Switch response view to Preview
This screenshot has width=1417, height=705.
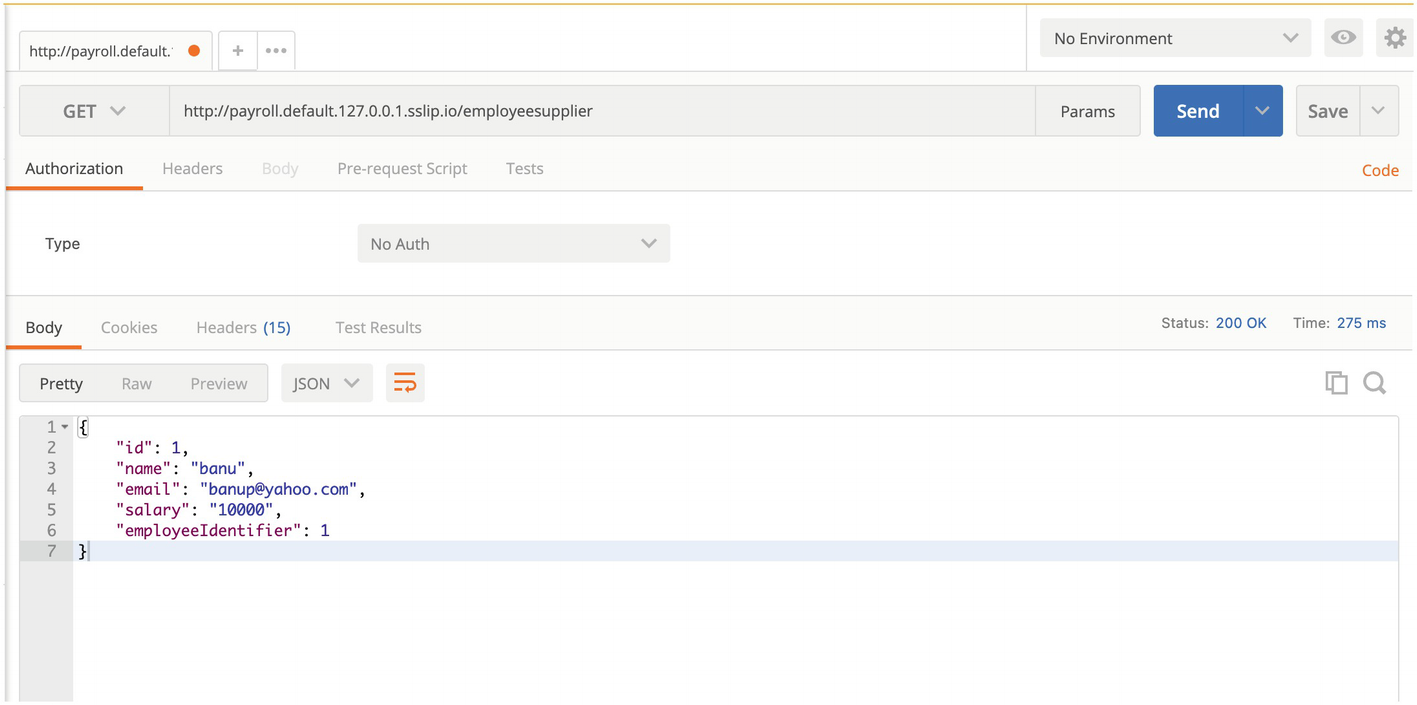(218, 383)
